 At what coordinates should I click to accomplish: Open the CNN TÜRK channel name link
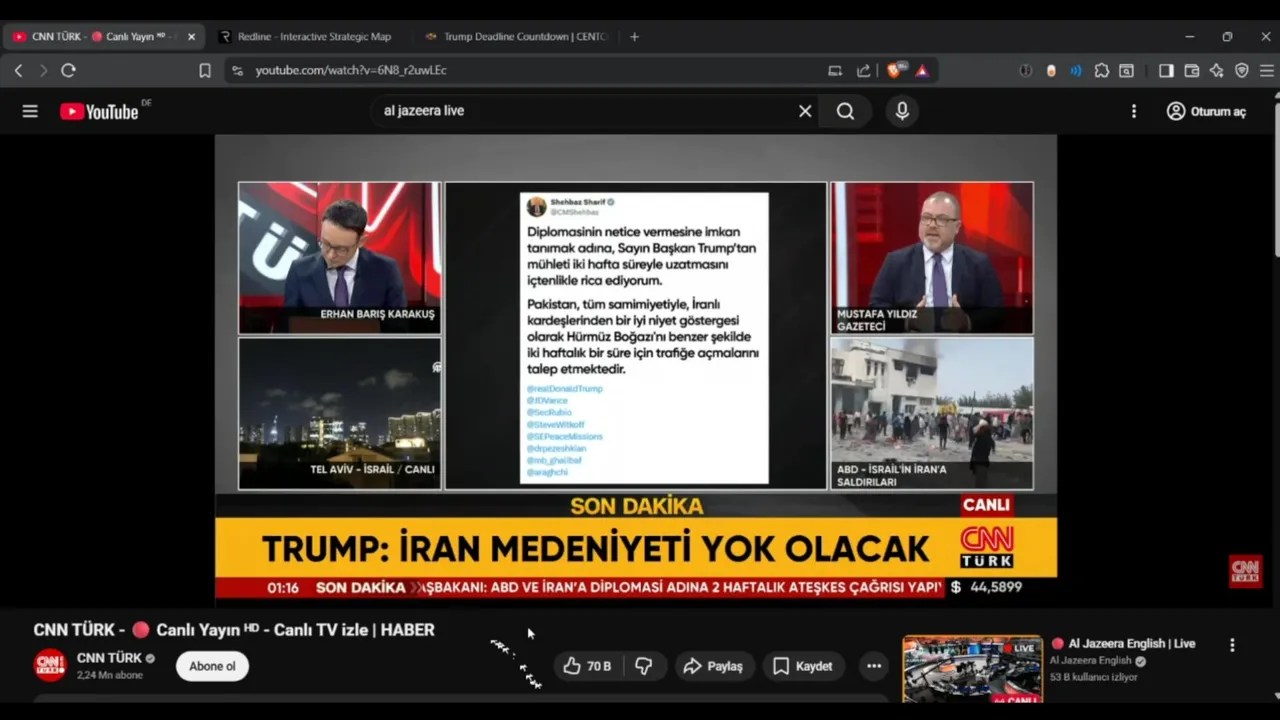(110, 658)
